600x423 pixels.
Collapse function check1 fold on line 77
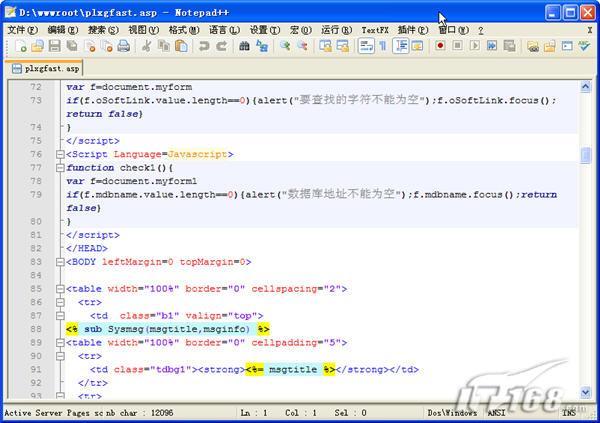60,168
